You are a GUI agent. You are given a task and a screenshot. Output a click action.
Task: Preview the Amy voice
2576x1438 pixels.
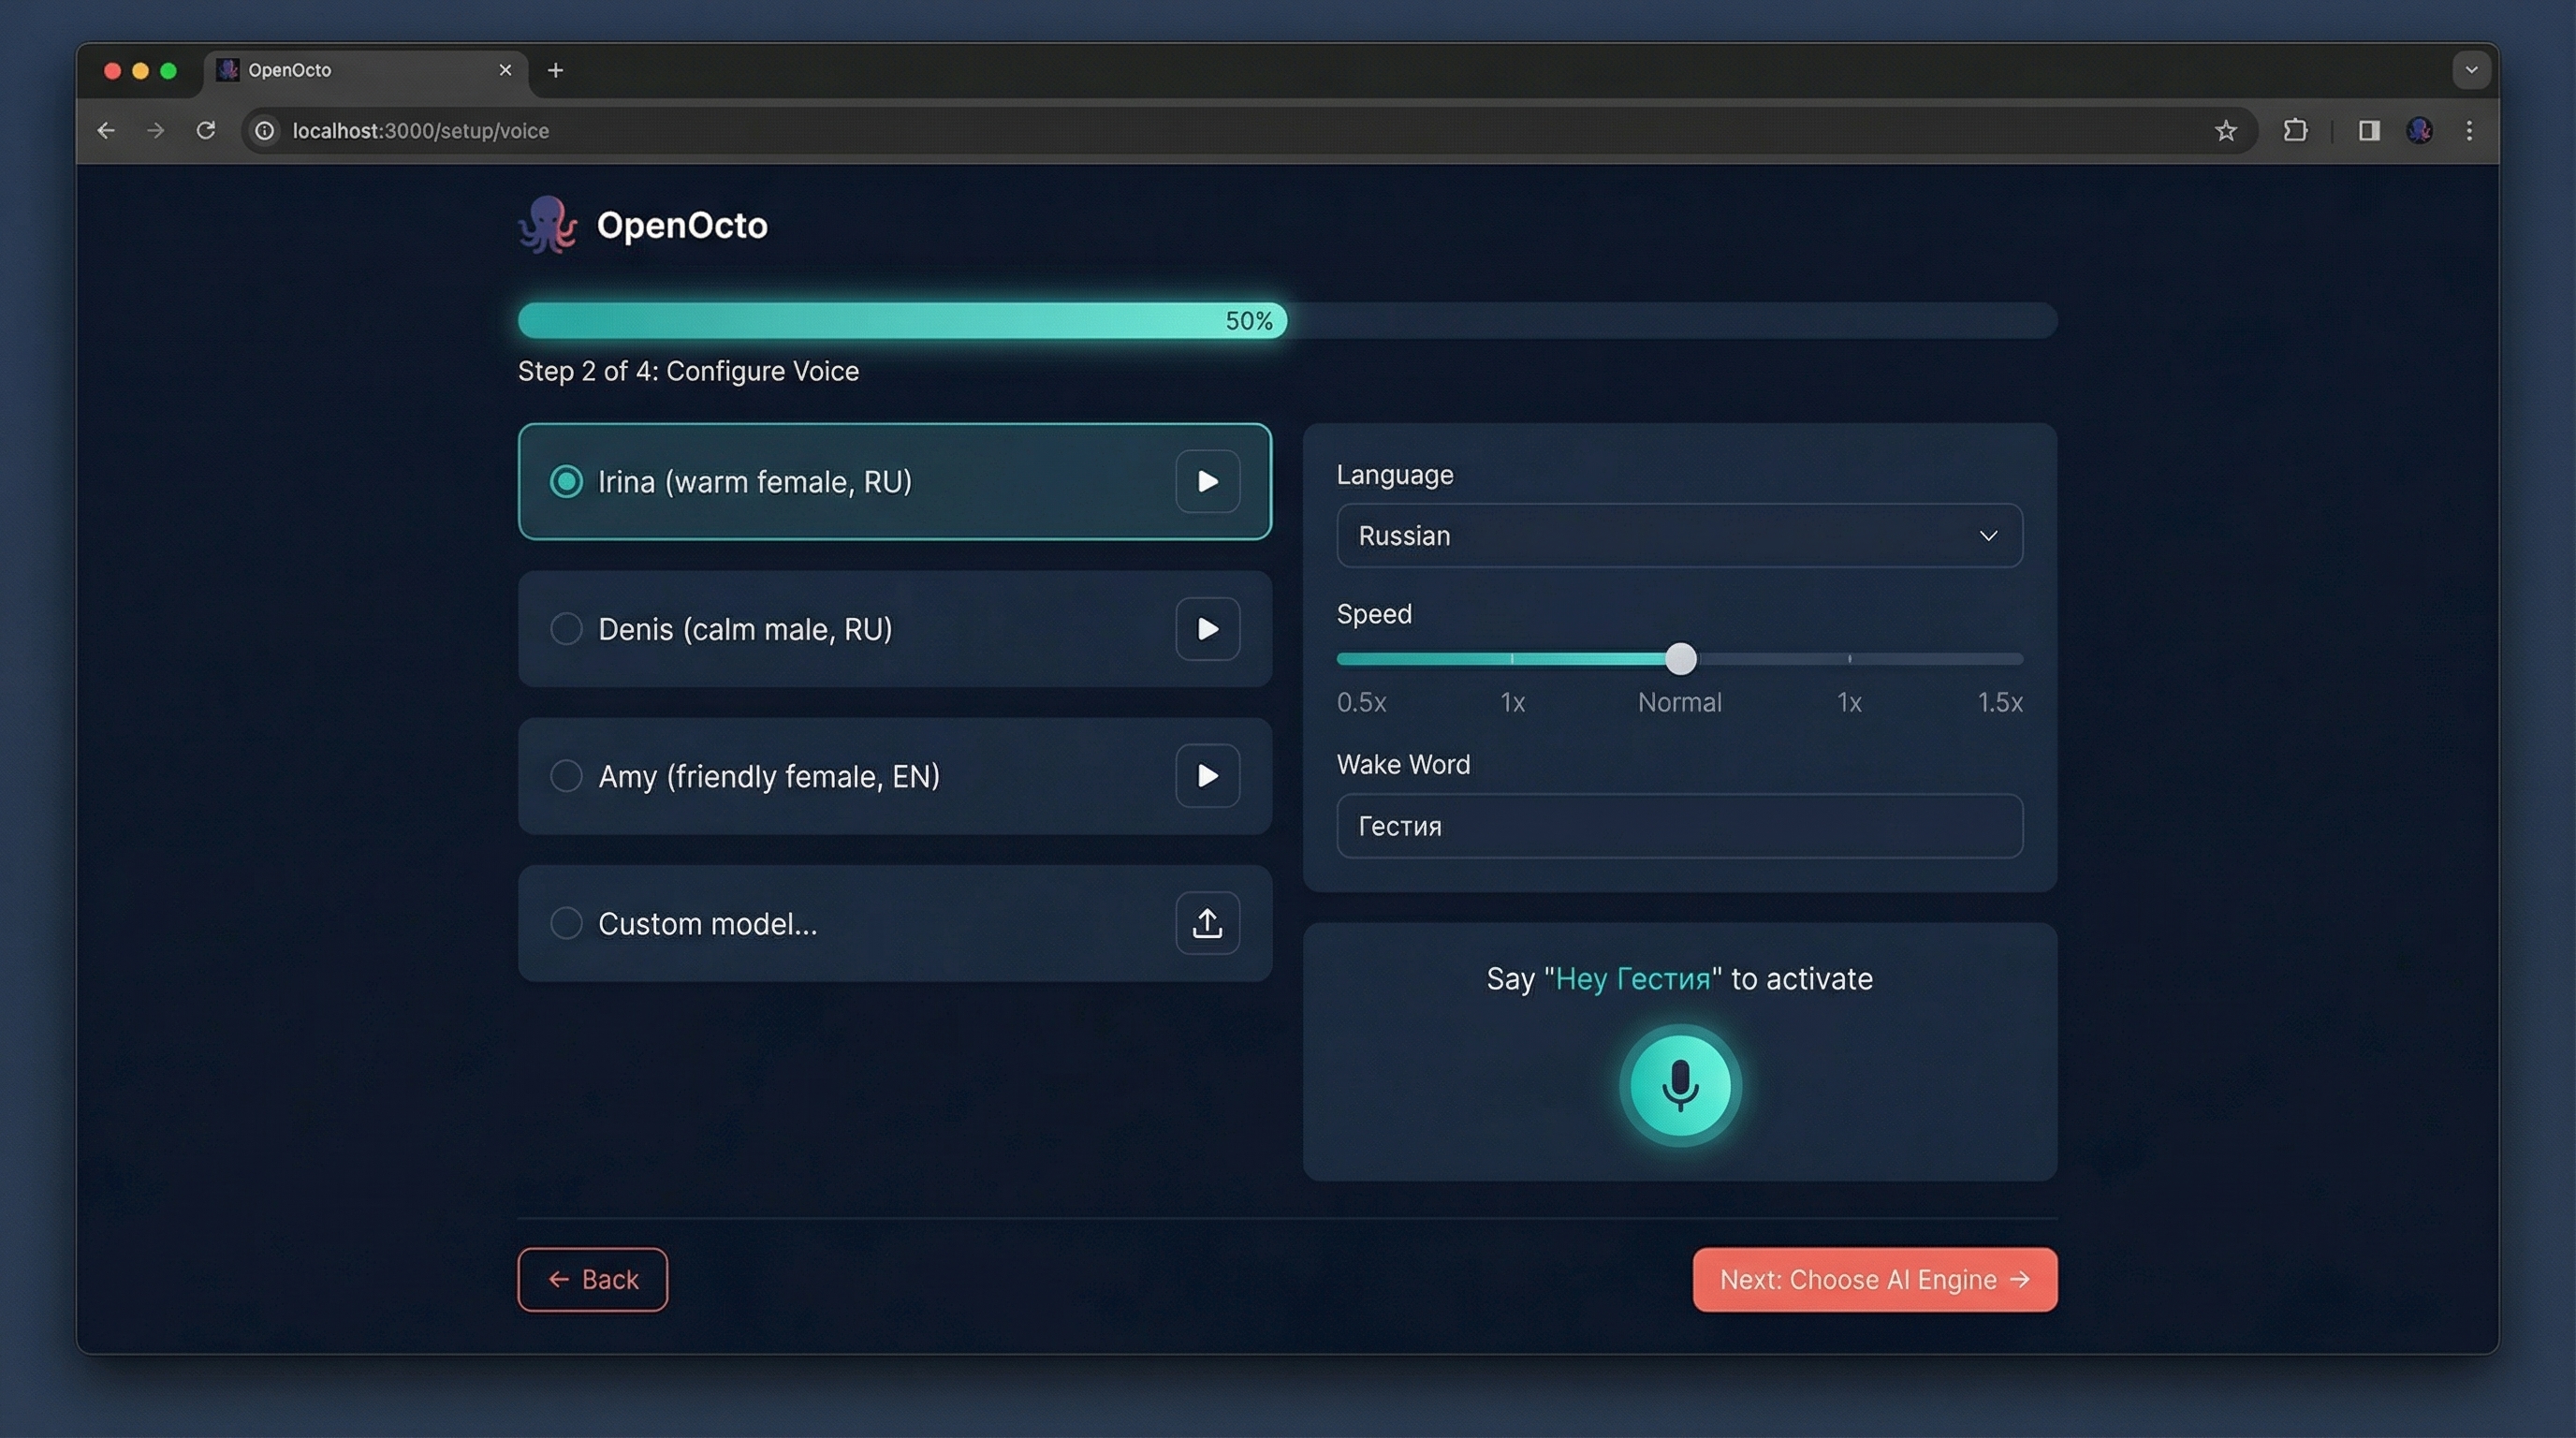1207,776
